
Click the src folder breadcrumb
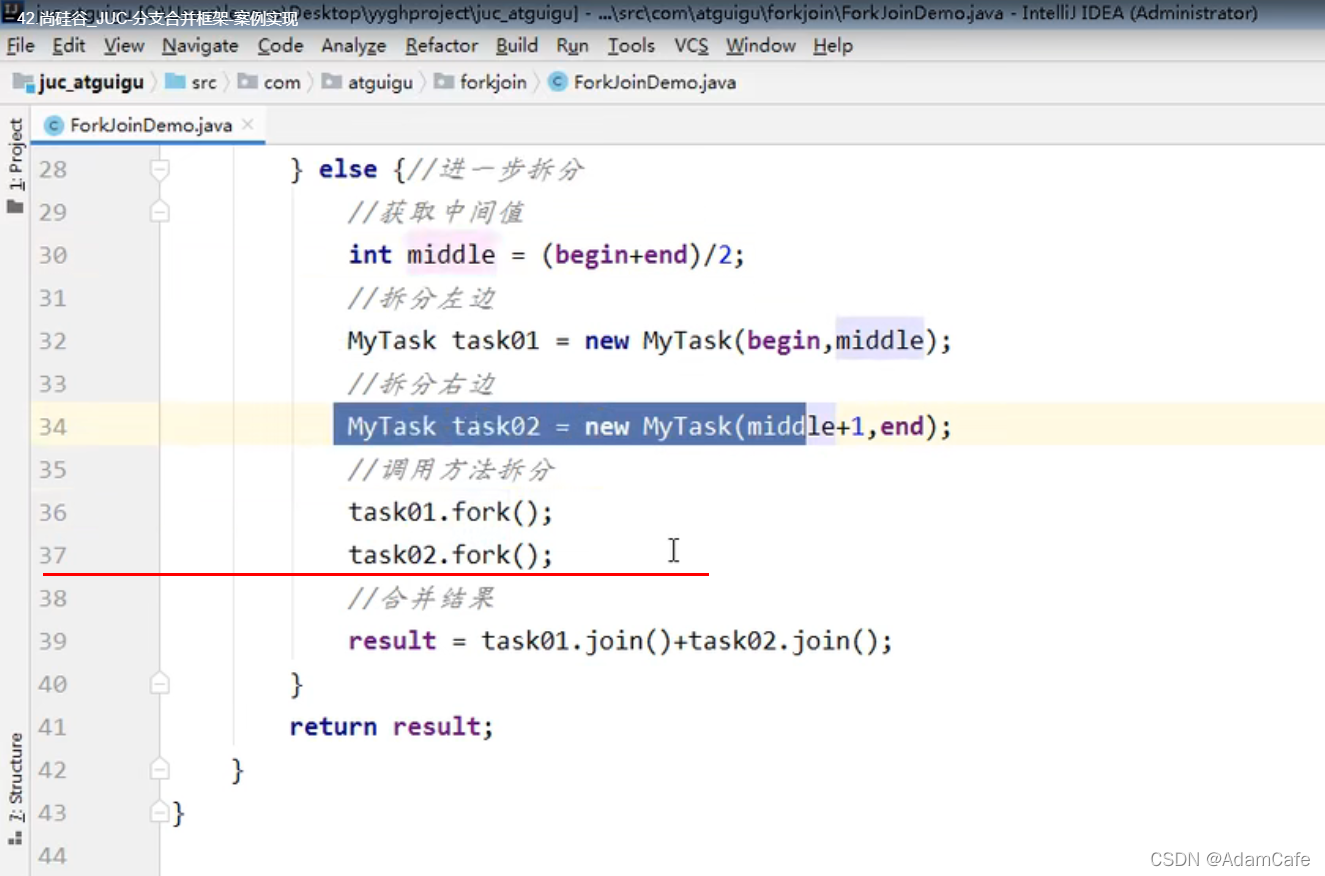coord(191,82)
